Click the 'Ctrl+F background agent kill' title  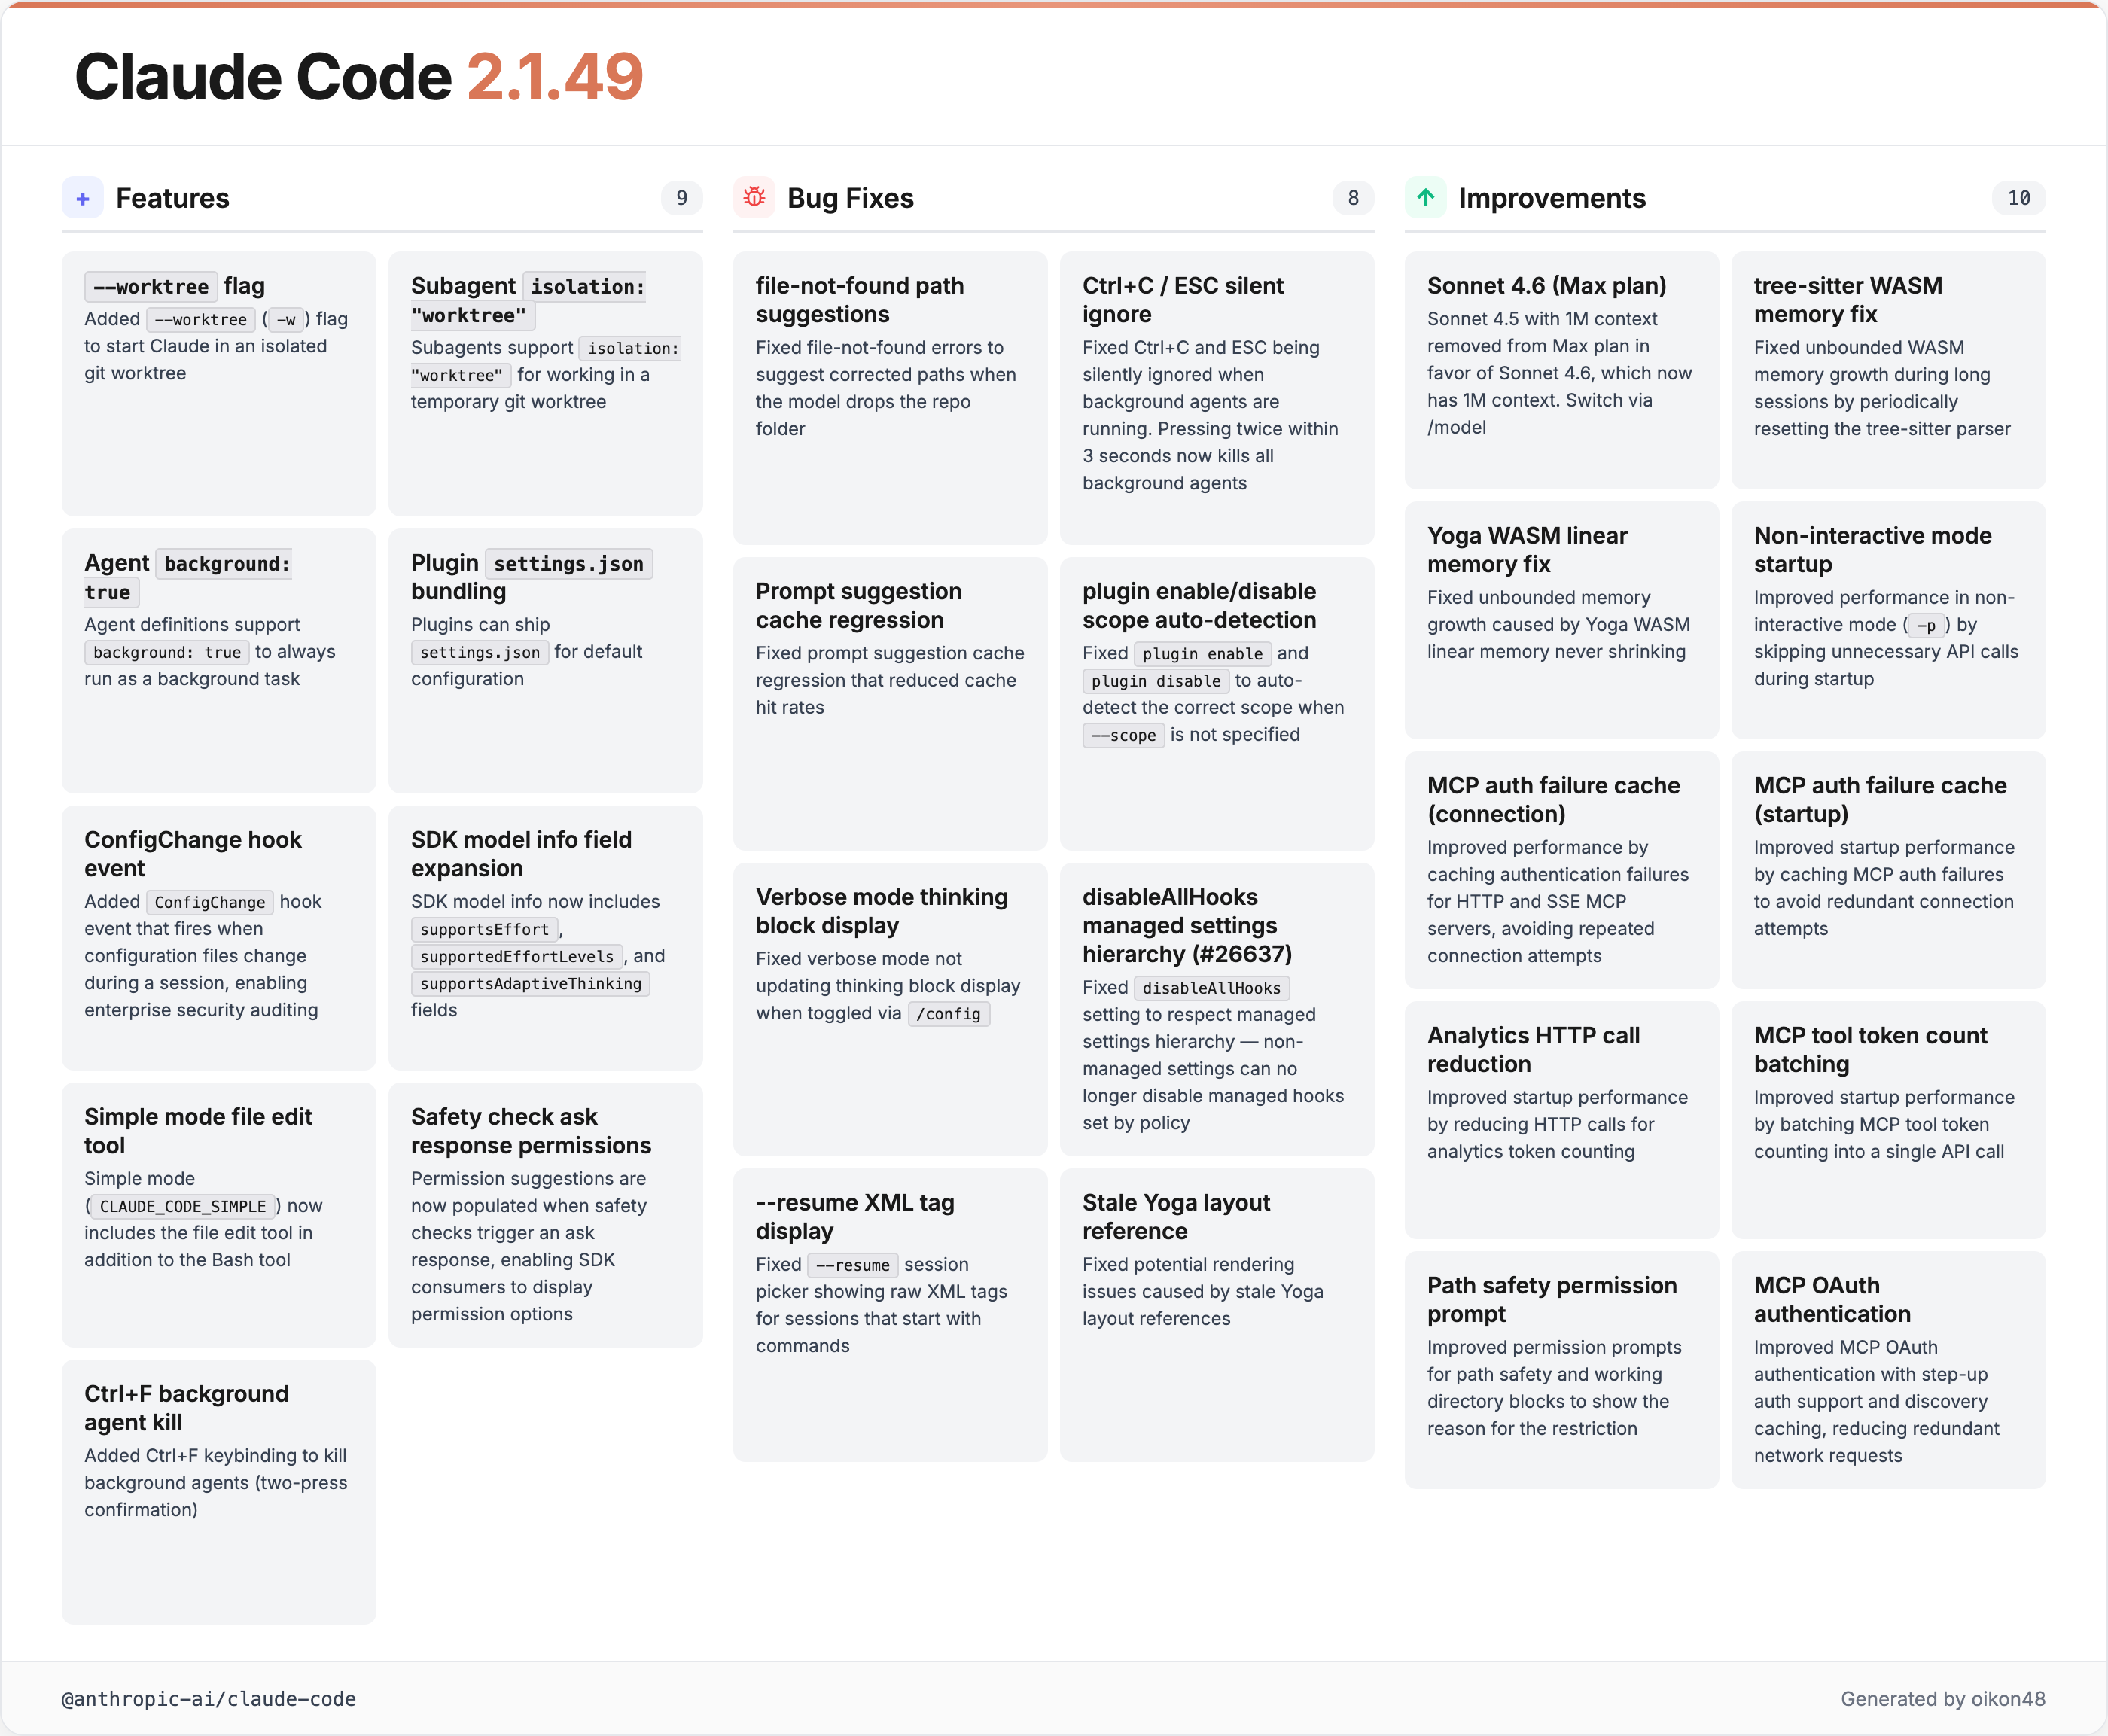coord(187,1408)
